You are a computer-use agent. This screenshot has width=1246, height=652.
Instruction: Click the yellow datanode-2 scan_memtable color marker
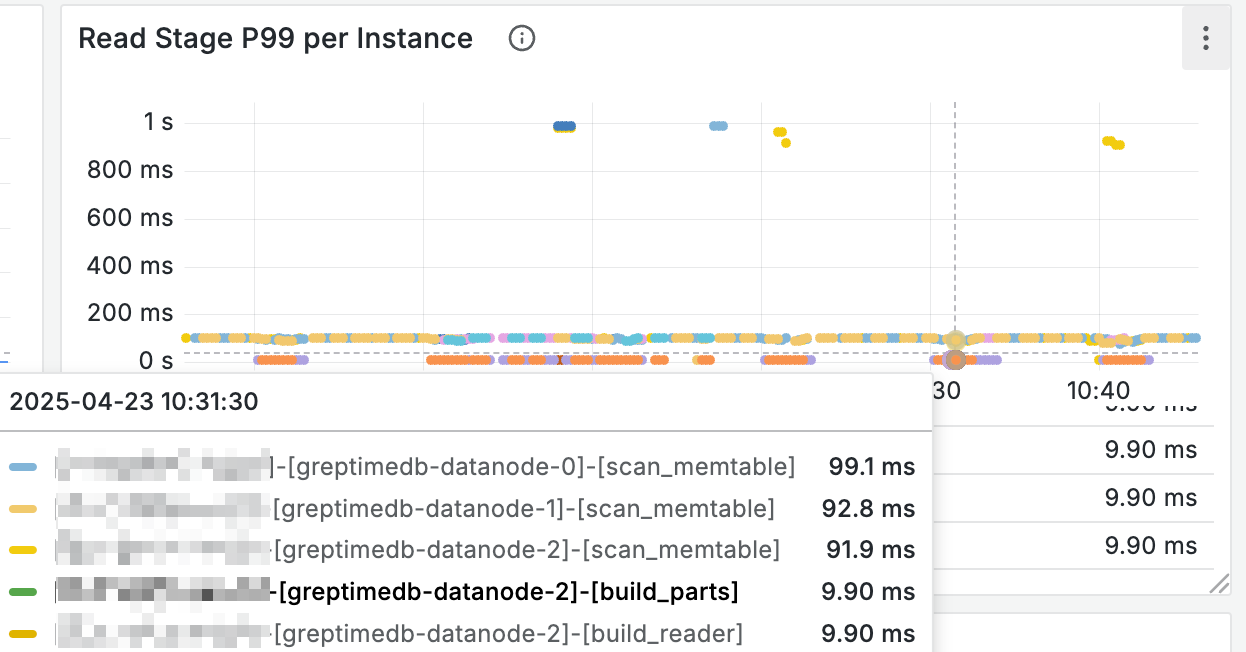coord(23,550)
